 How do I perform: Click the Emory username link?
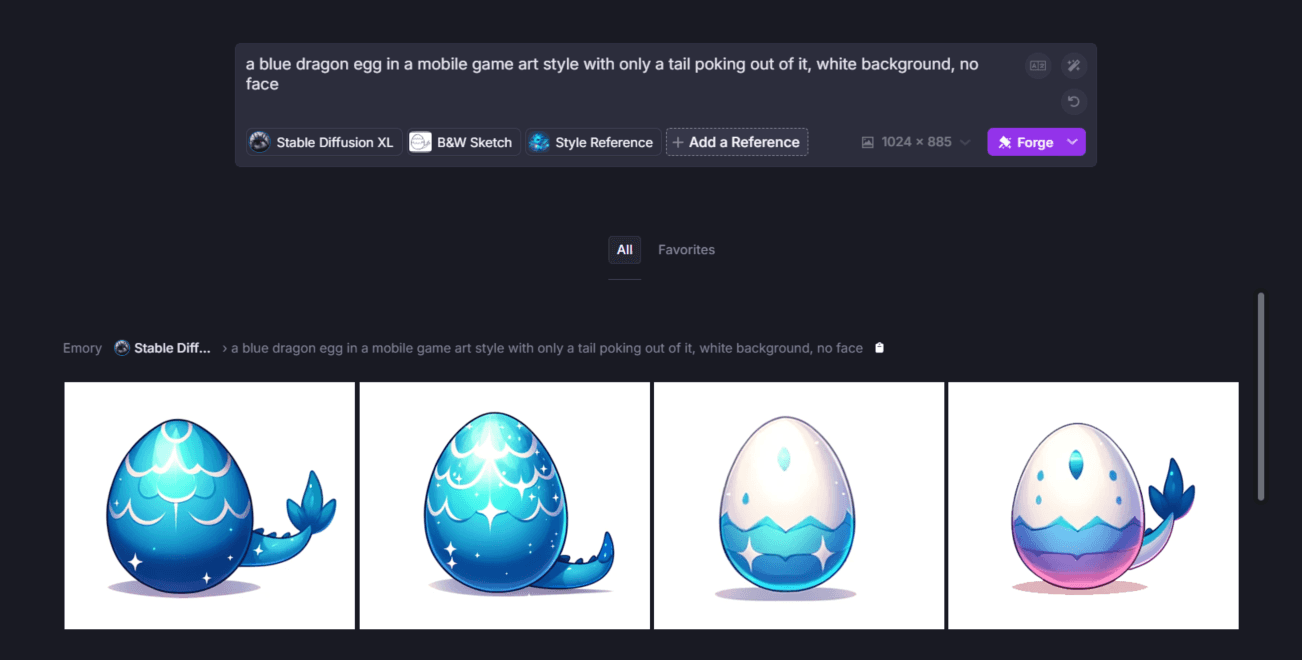82,348
